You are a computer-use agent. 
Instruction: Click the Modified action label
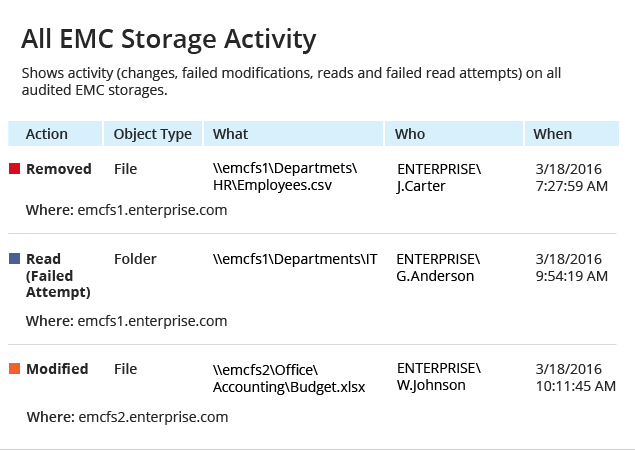(57, 369)
